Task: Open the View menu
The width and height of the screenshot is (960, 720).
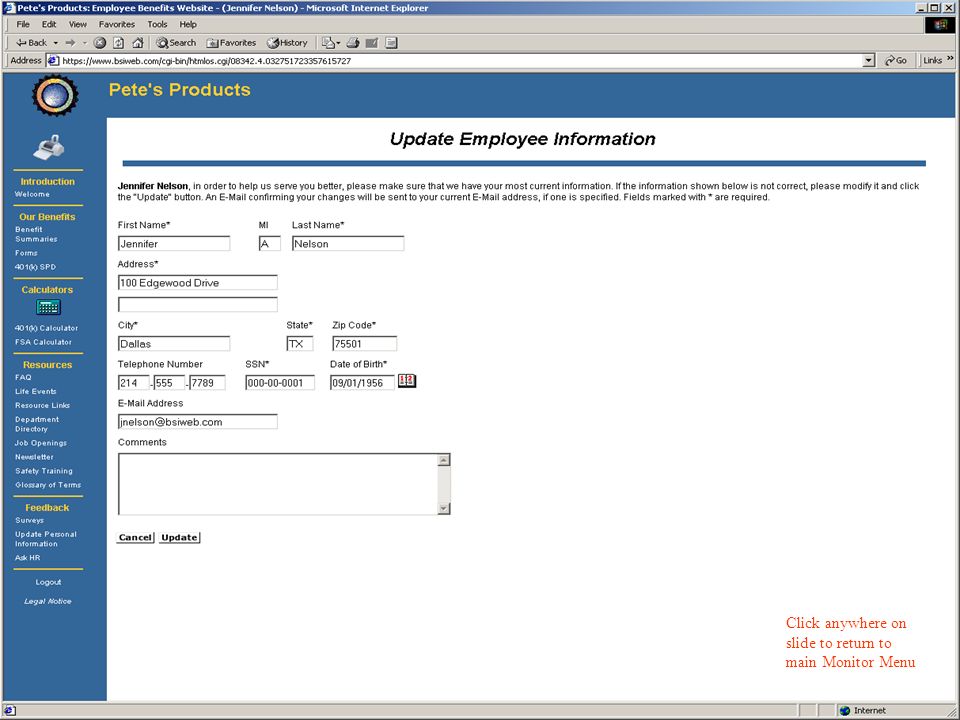Action: coord(78,24)
